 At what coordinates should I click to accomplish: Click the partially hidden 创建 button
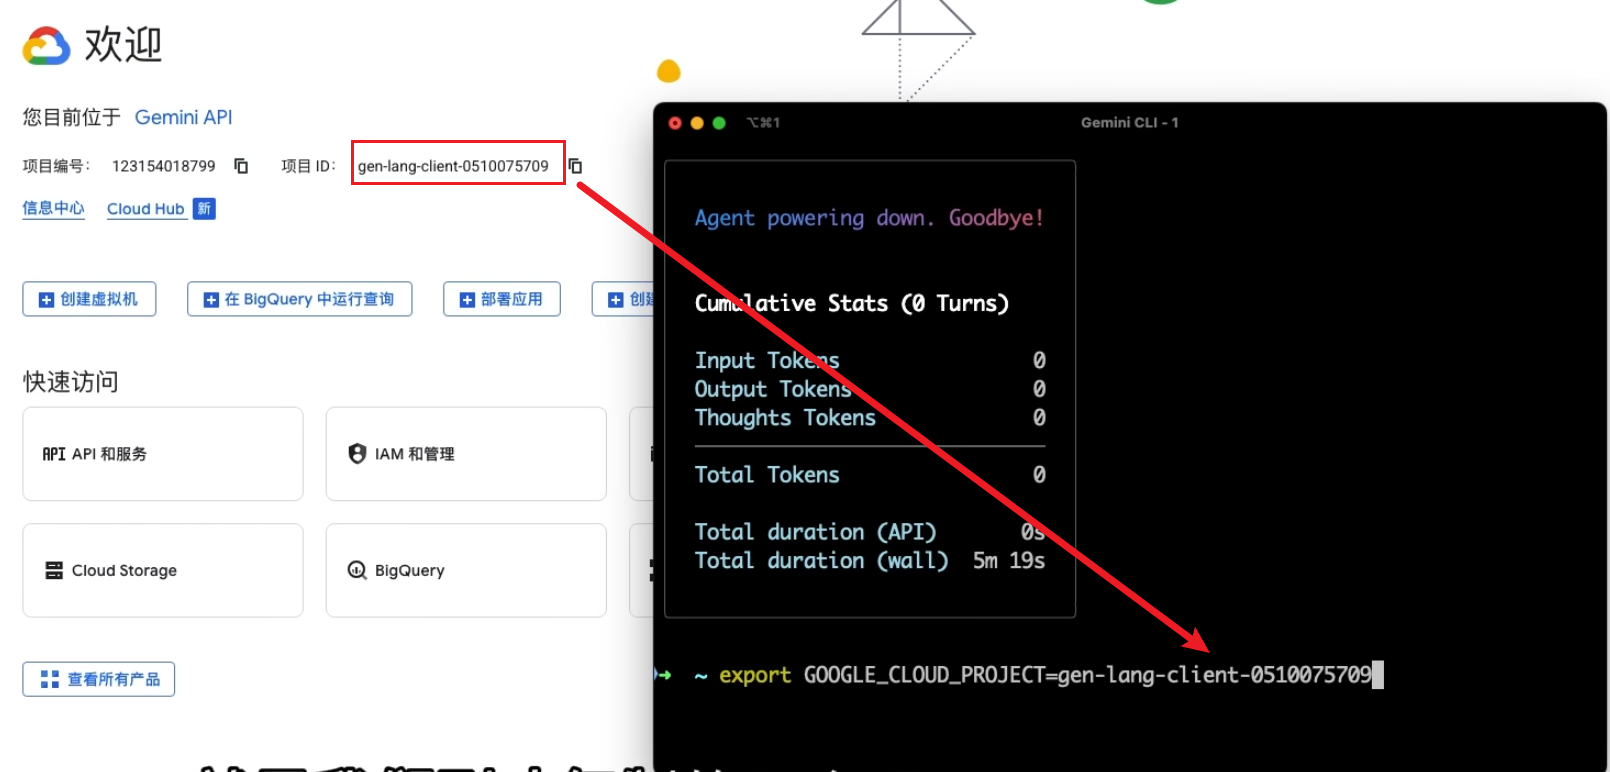point(623,299)
